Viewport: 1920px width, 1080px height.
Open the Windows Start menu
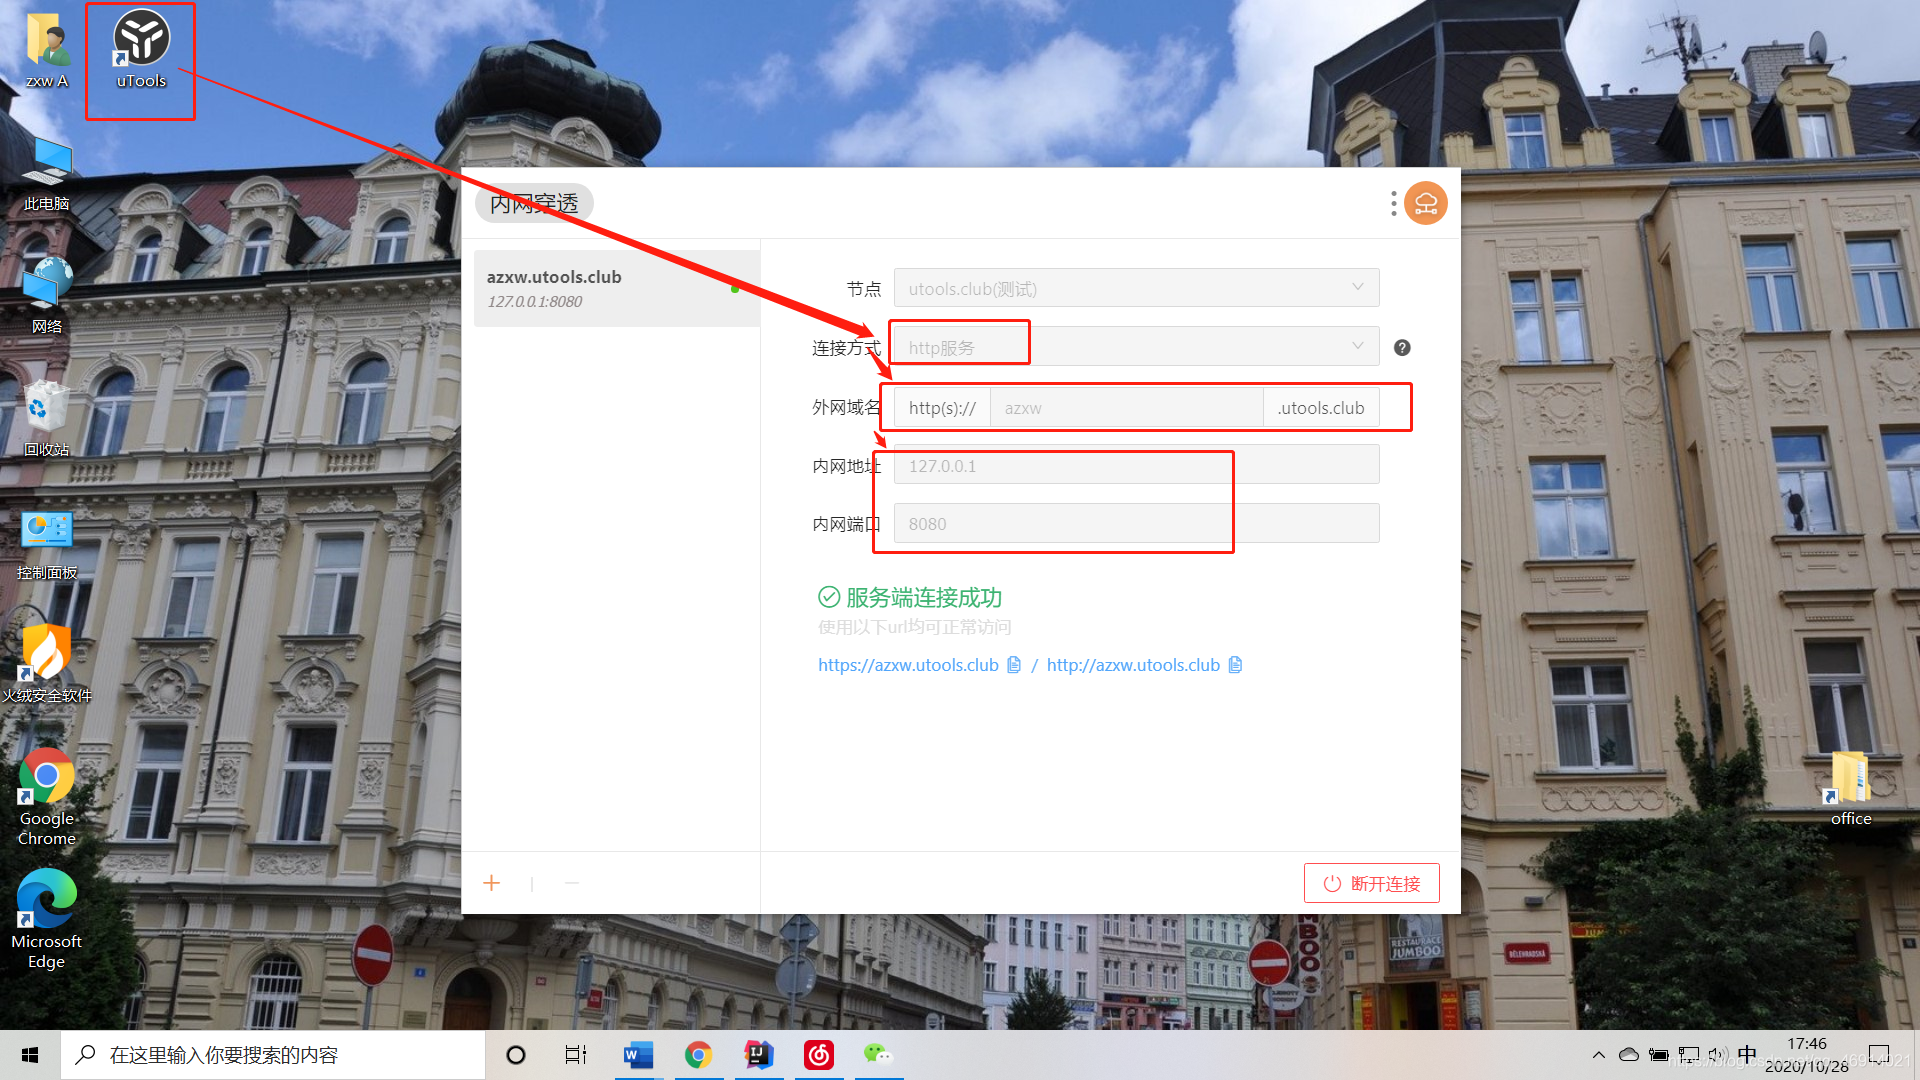pyautogui.click(x=30, y=1055)
